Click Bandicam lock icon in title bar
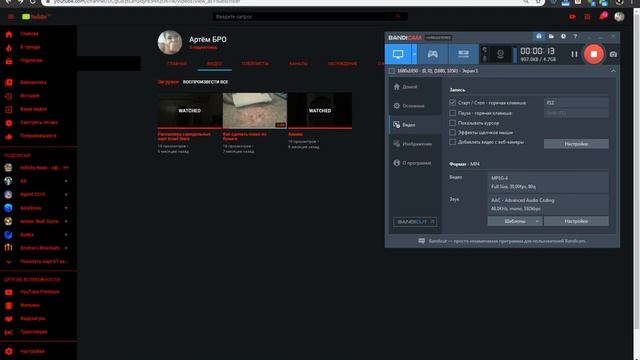Screen dimensions: 640x360 (539, 36)
